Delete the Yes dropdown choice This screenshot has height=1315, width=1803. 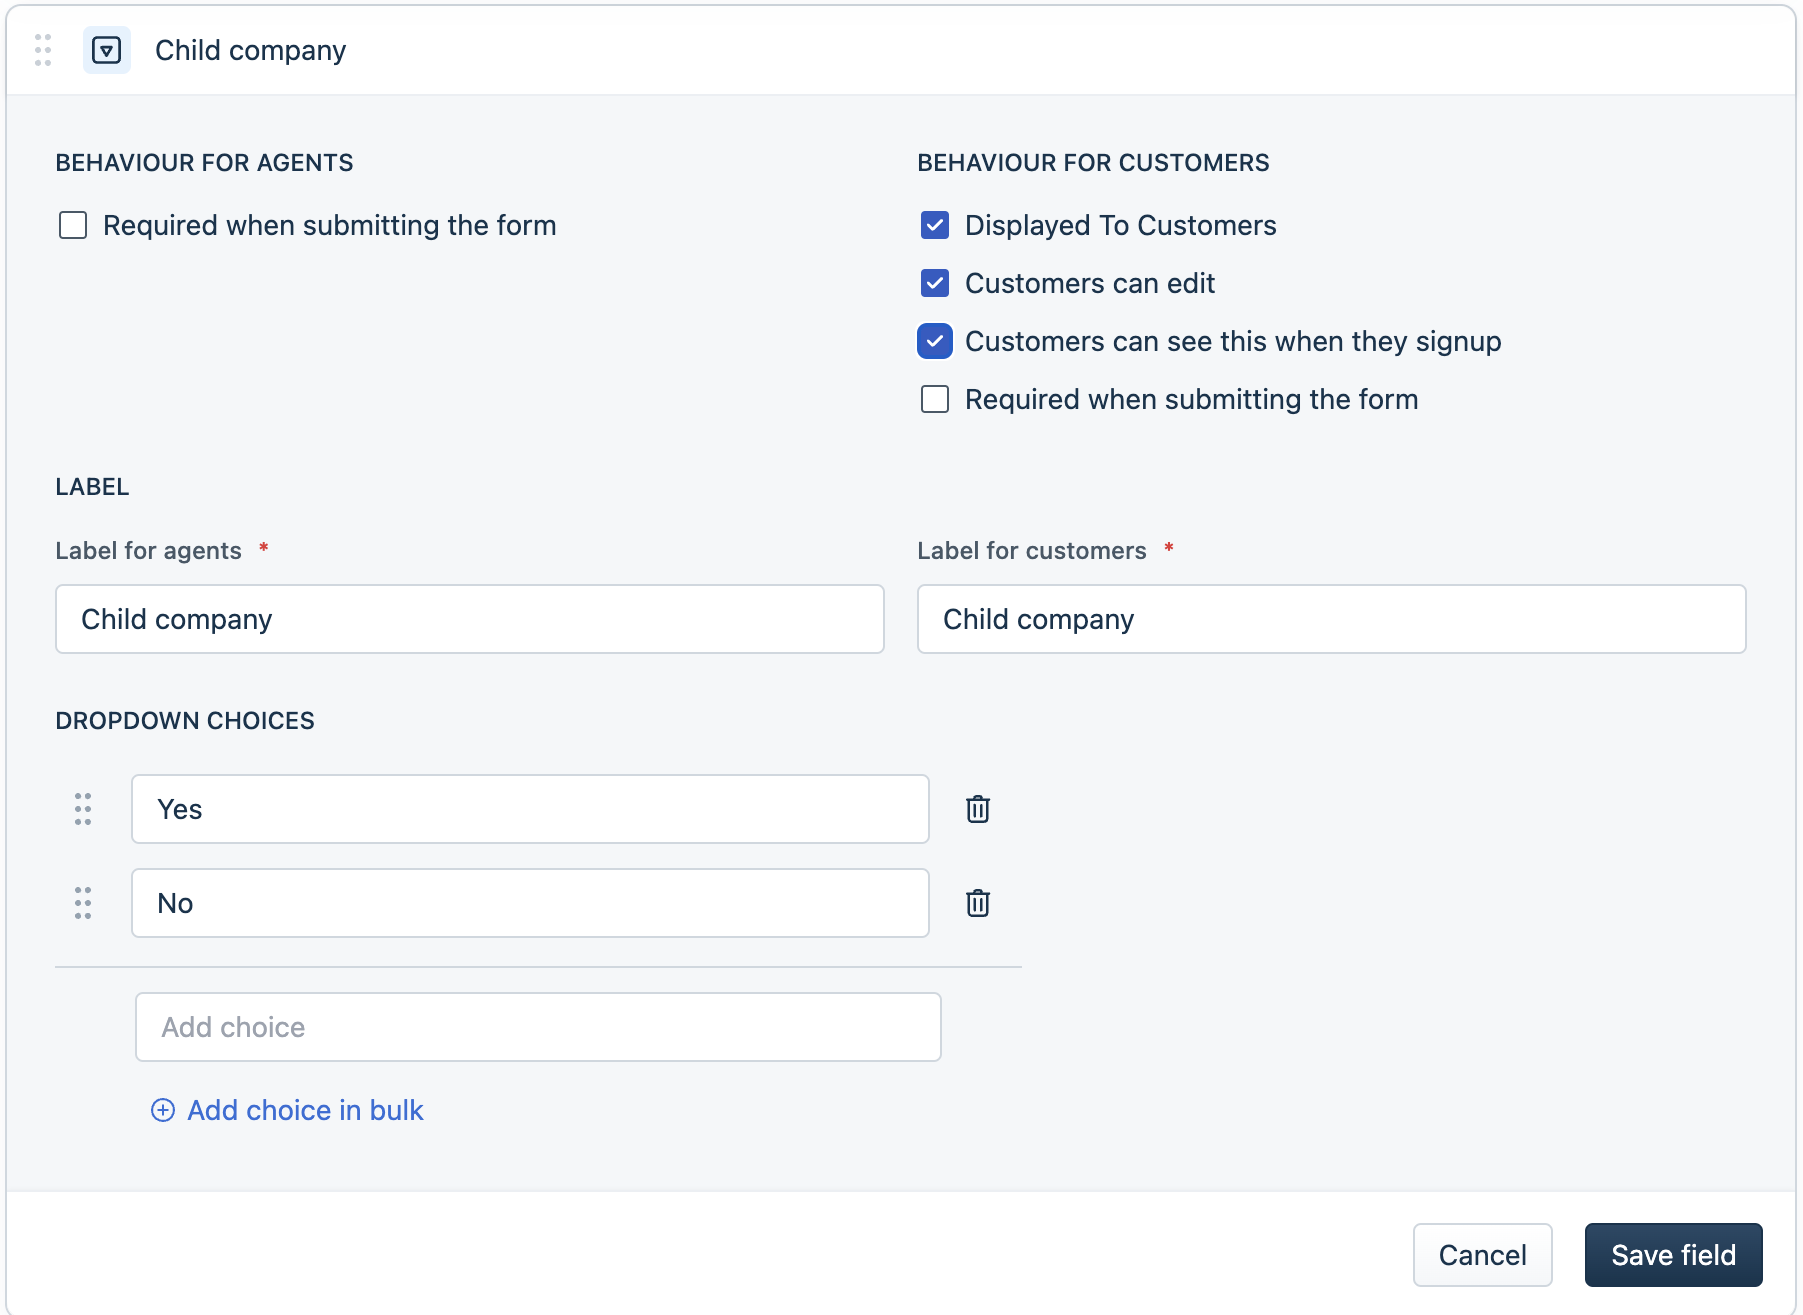tap(977, 809)
